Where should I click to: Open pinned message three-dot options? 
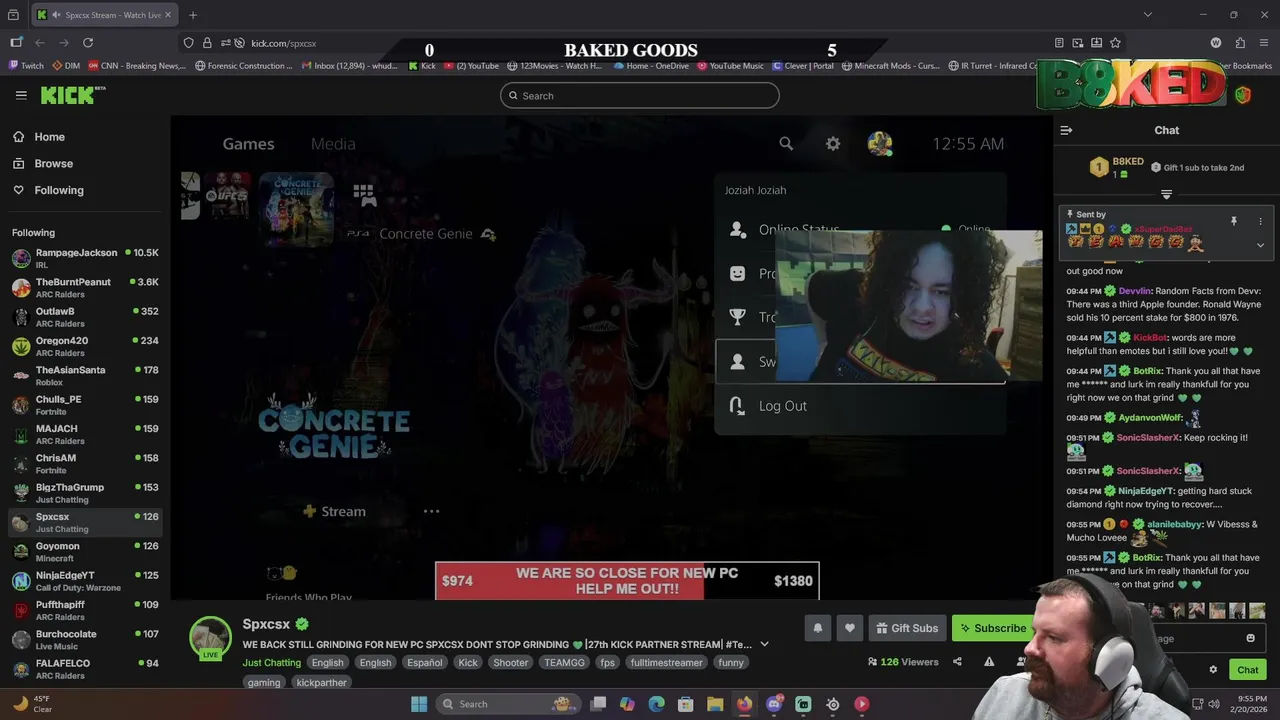click(1260, 221)
